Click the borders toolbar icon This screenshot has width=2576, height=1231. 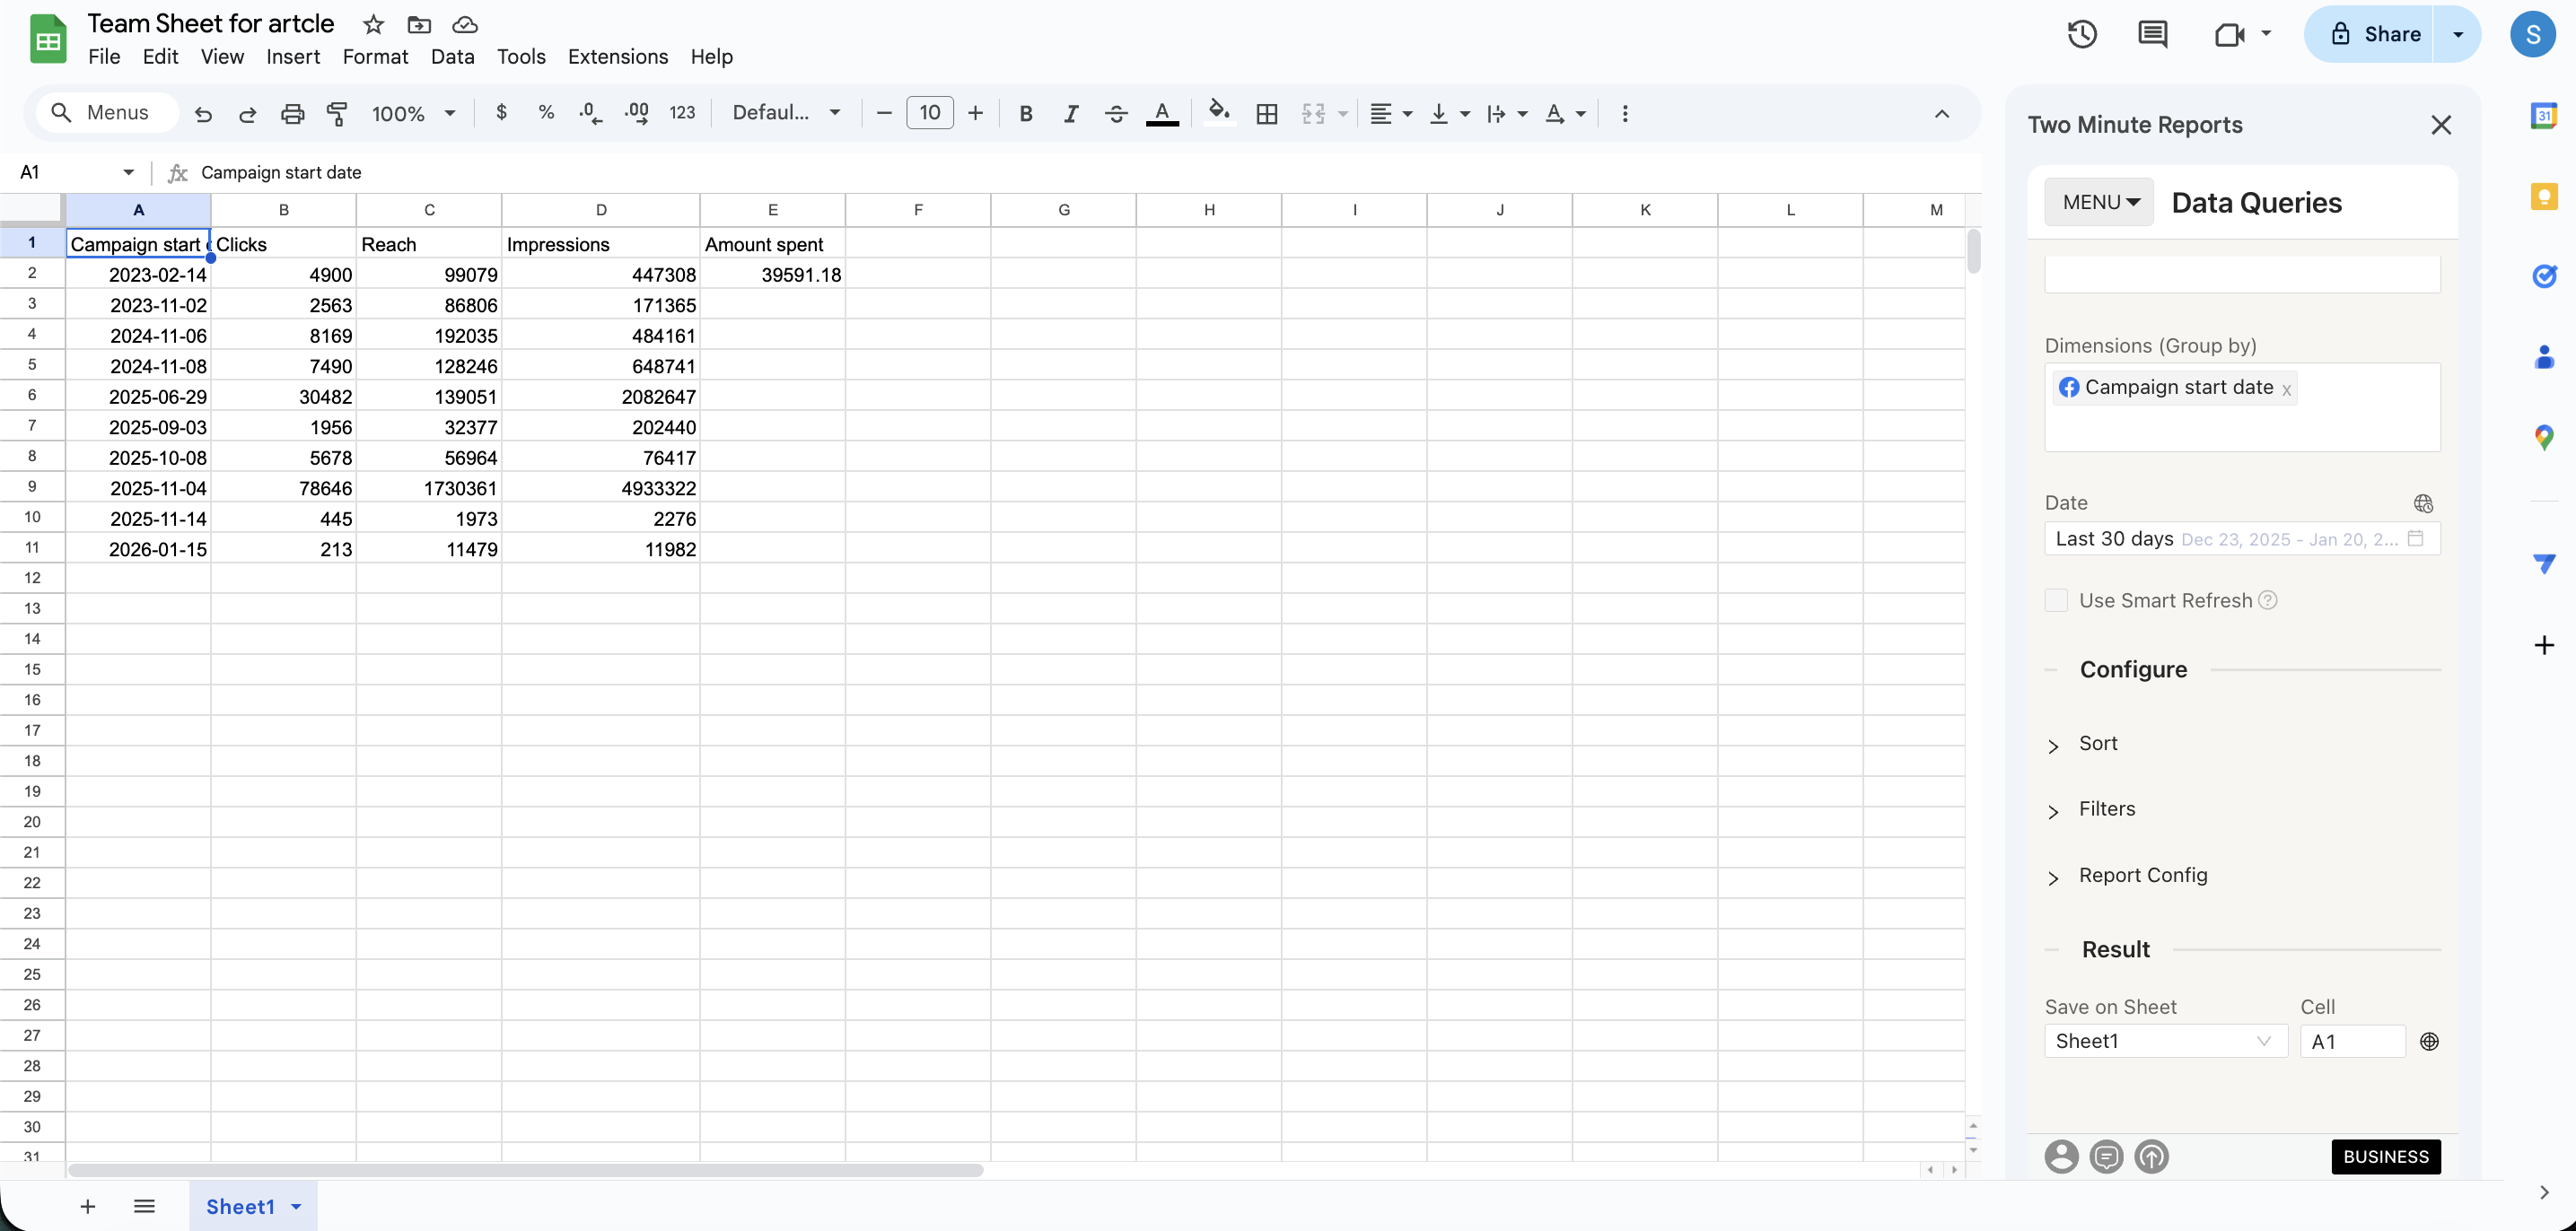point(1266,113)
